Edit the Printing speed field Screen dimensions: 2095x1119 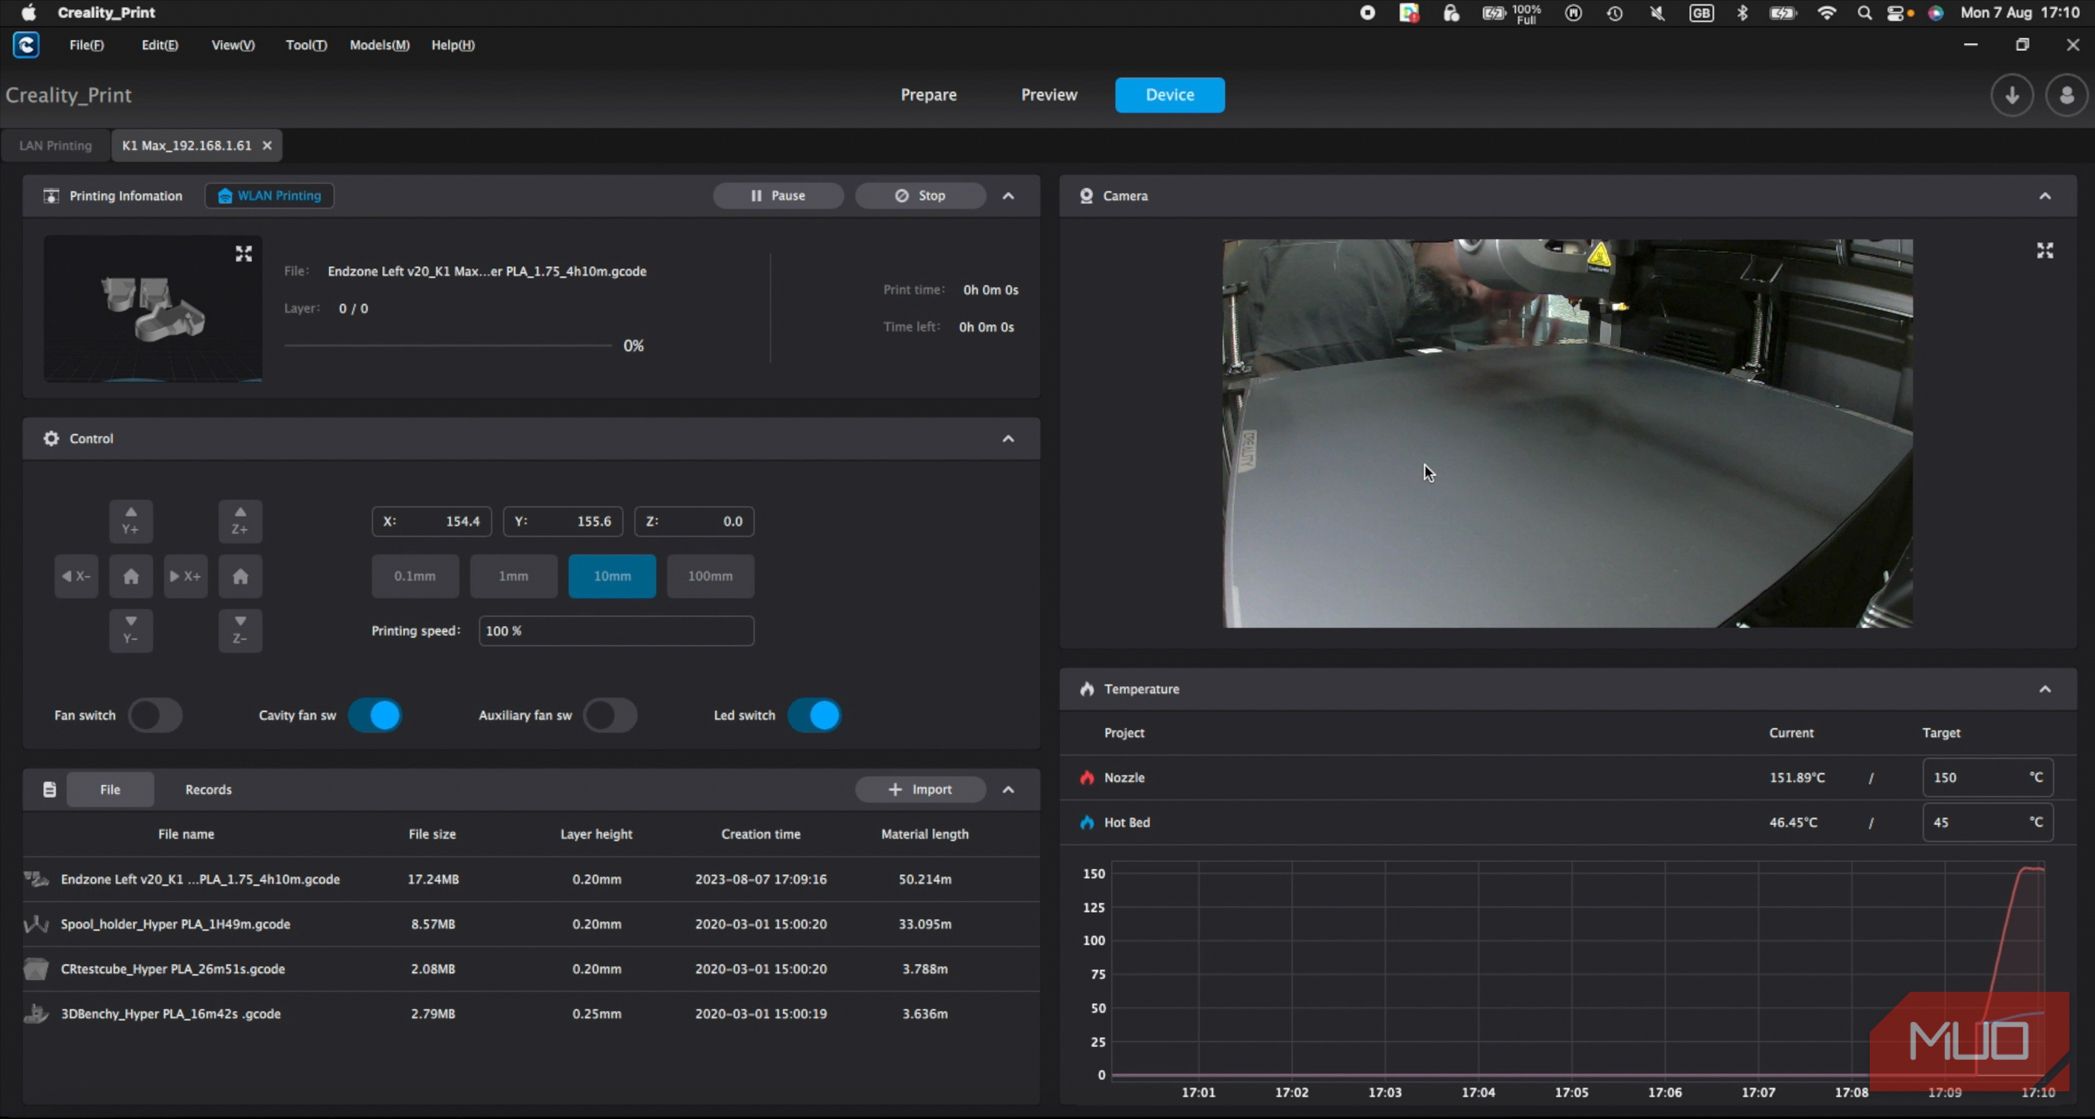tap(616, 631)
